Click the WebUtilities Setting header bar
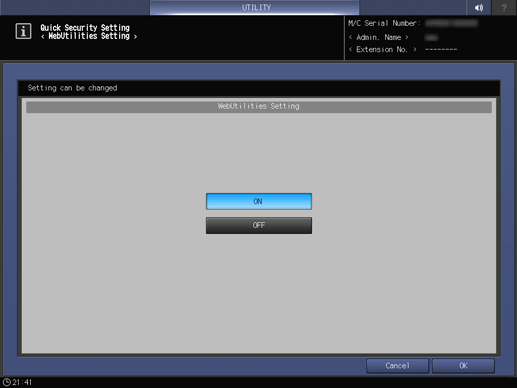 259,107
